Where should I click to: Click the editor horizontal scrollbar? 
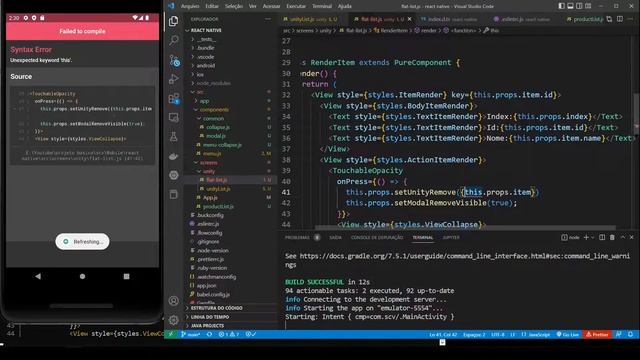pyautogui.click(x=465, y=228)
